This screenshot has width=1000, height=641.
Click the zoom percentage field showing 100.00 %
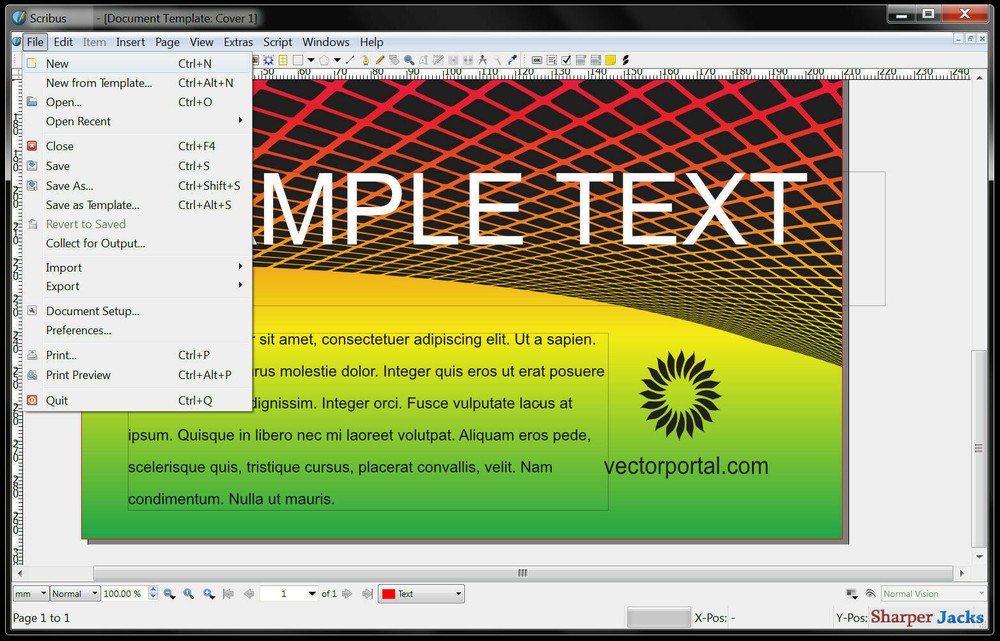[122, 593]
